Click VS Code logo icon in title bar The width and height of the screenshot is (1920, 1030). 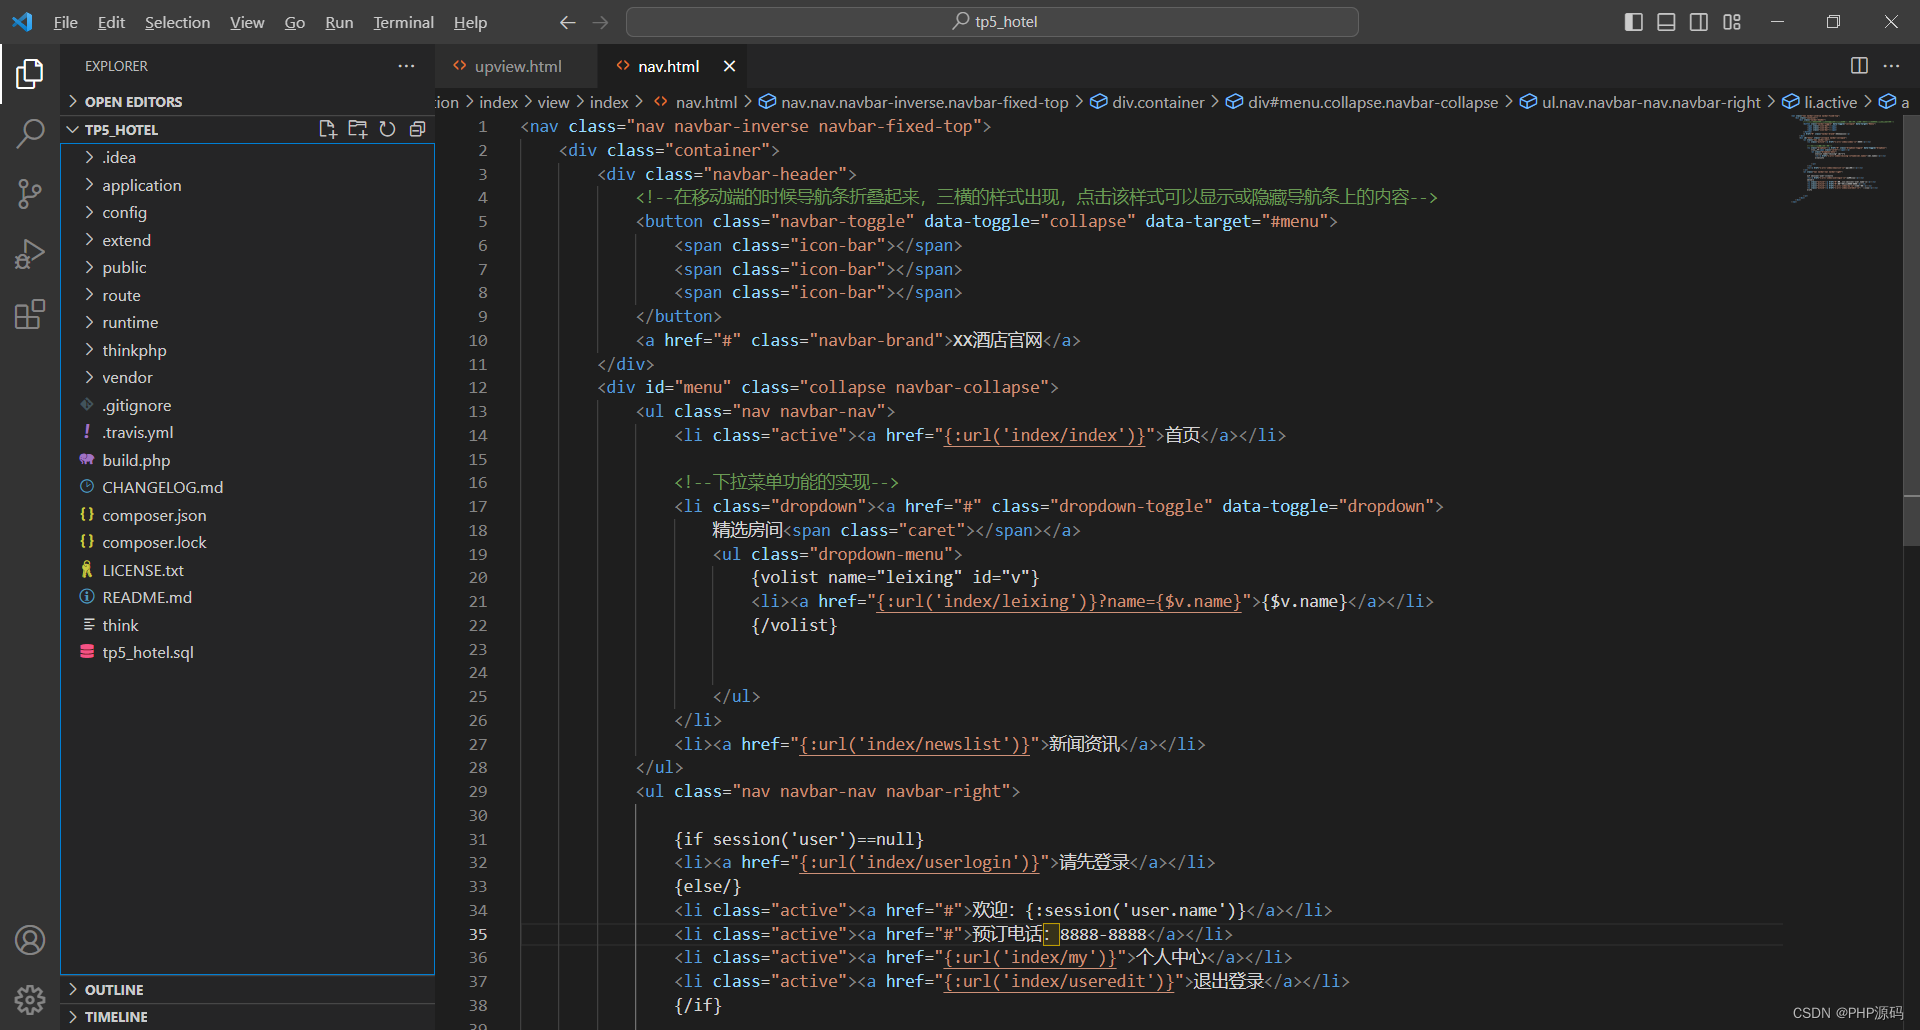(22, 22)
